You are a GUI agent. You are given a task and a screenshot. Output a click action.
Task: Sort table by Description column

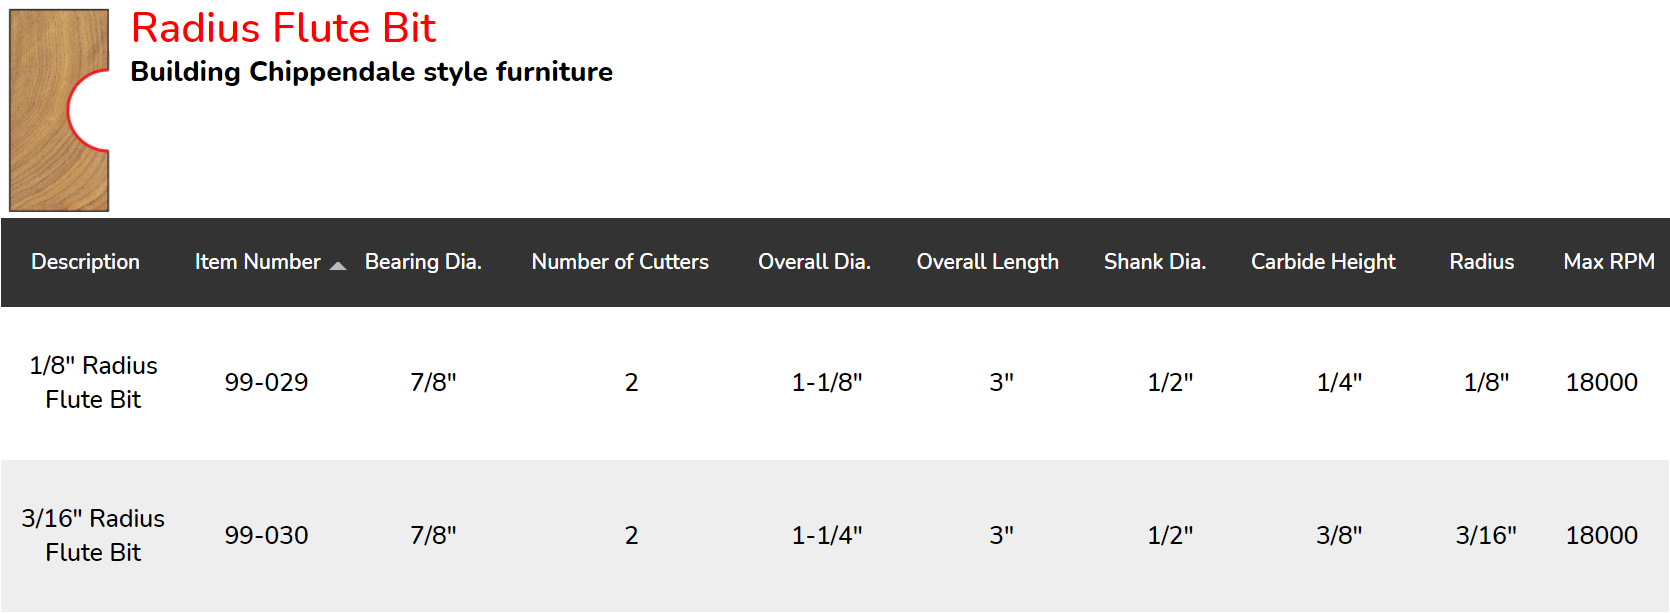85,262
